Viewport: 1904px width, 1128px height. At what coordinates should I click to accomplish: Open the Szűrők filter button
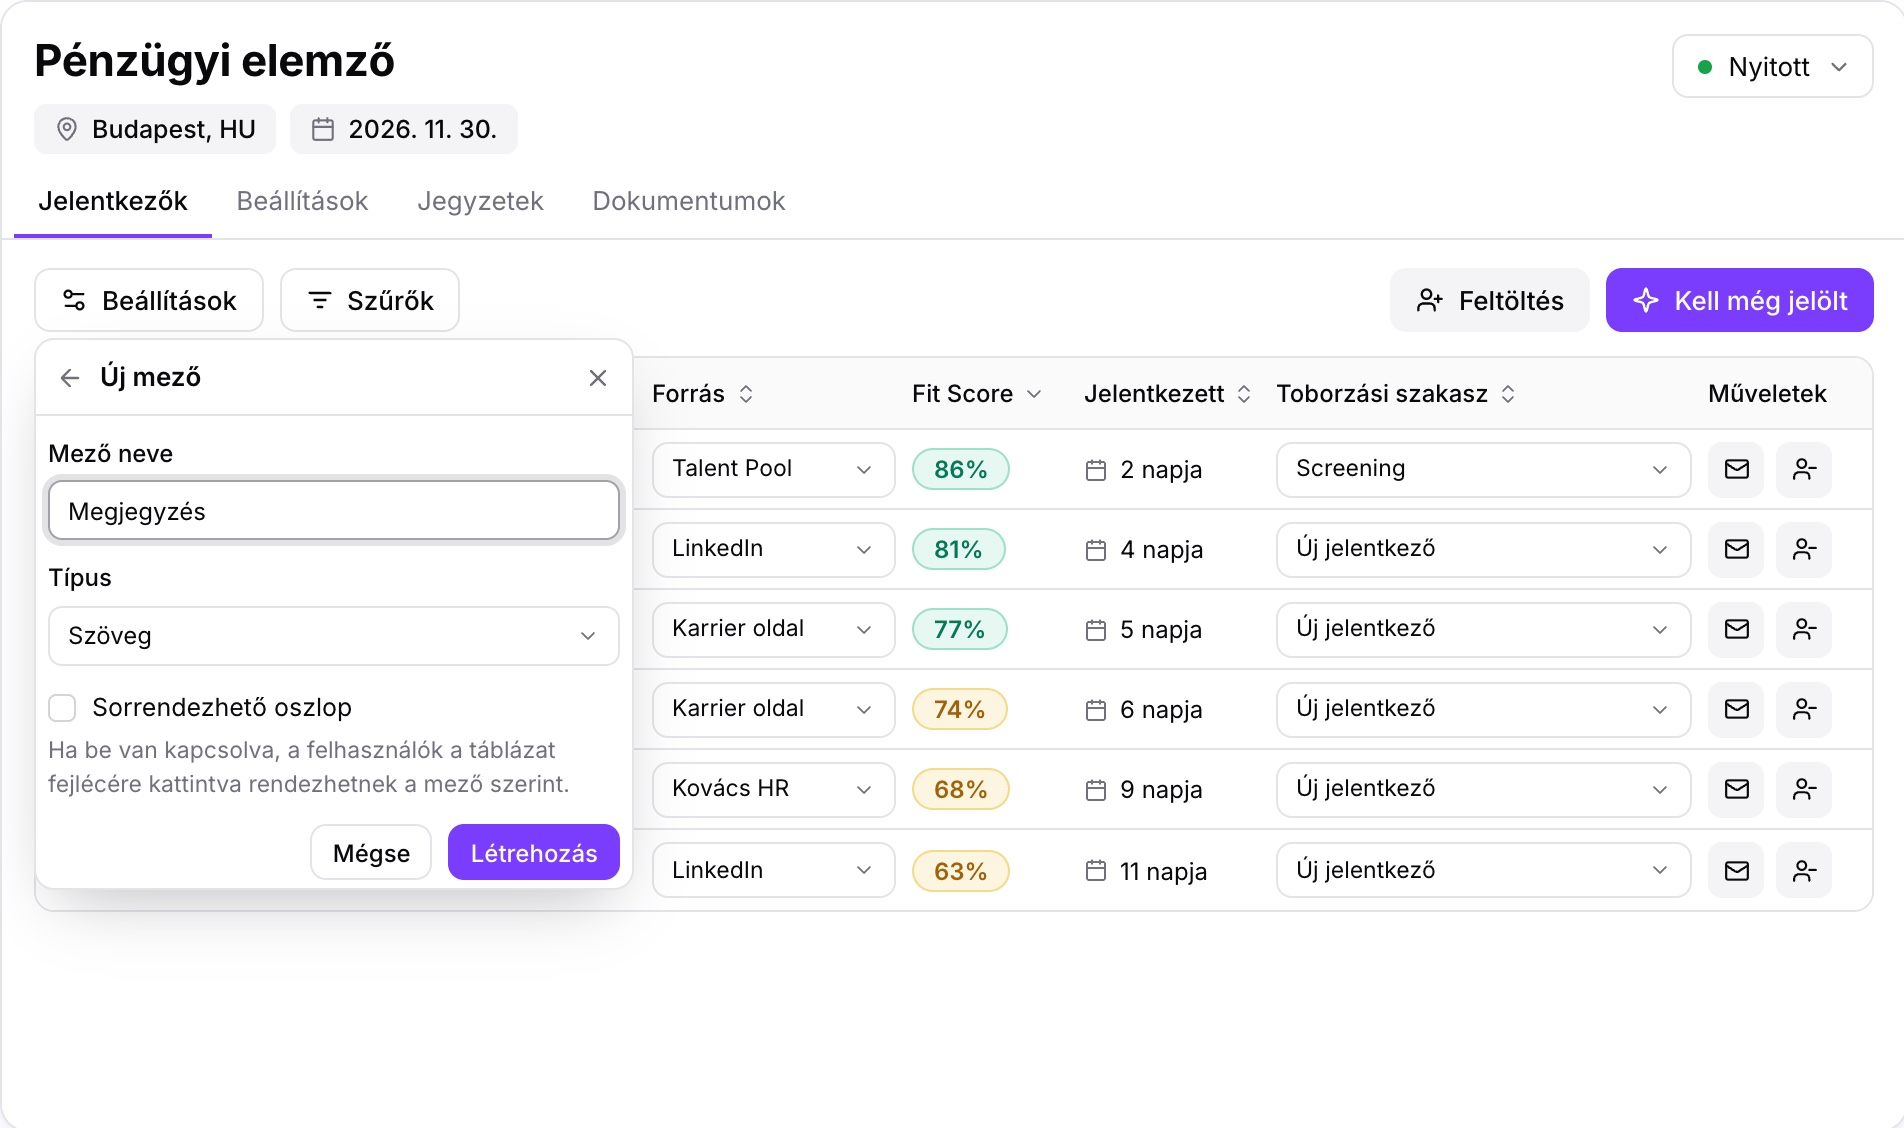pyautogui.click(x=370, y=300)
